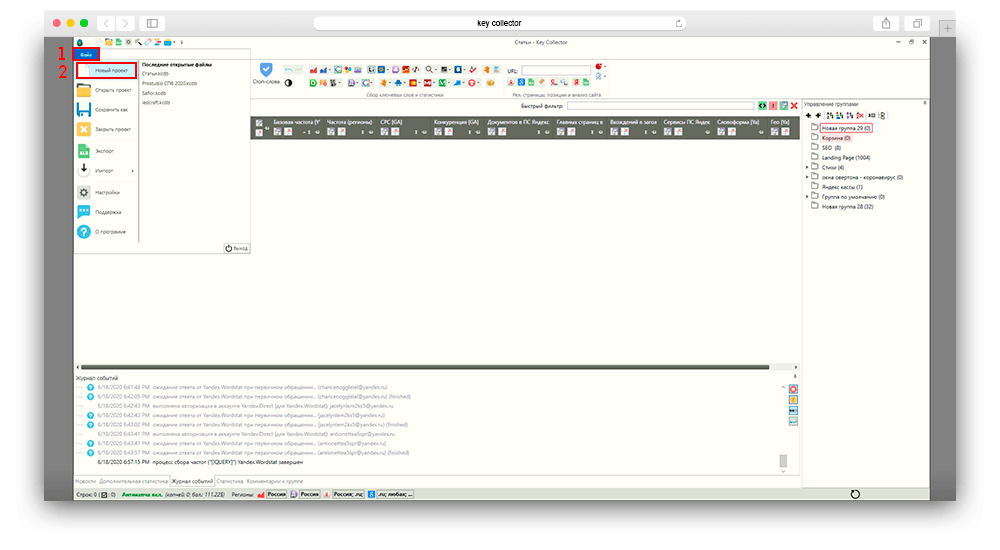1000x550 pixels.
Task: Open Настройки from file menu
Action: (106, 192)
